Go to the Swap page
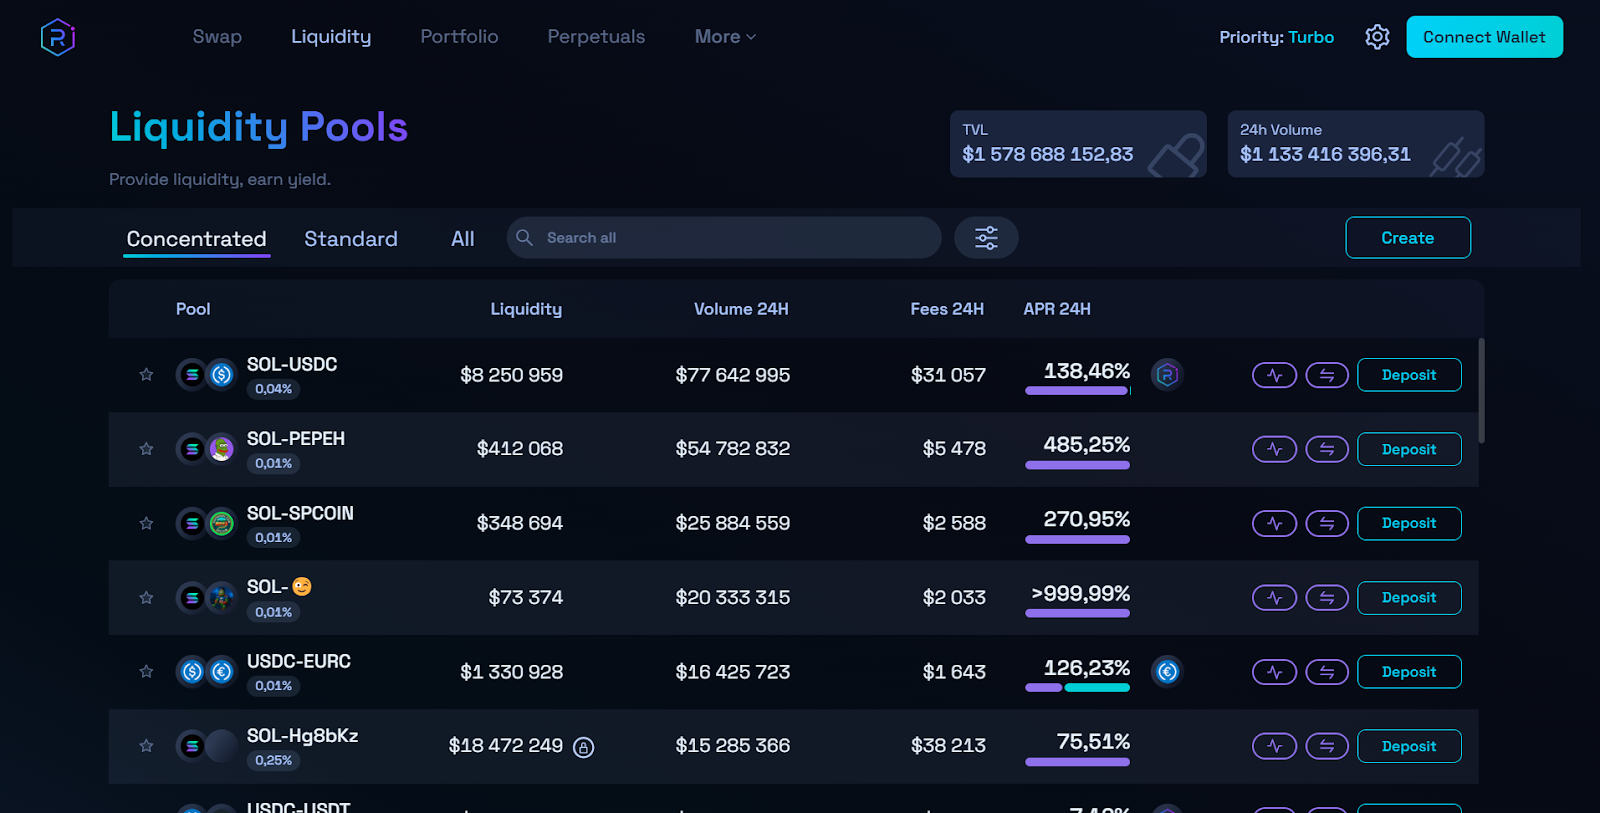The image size is (1600, 813). 217,37
